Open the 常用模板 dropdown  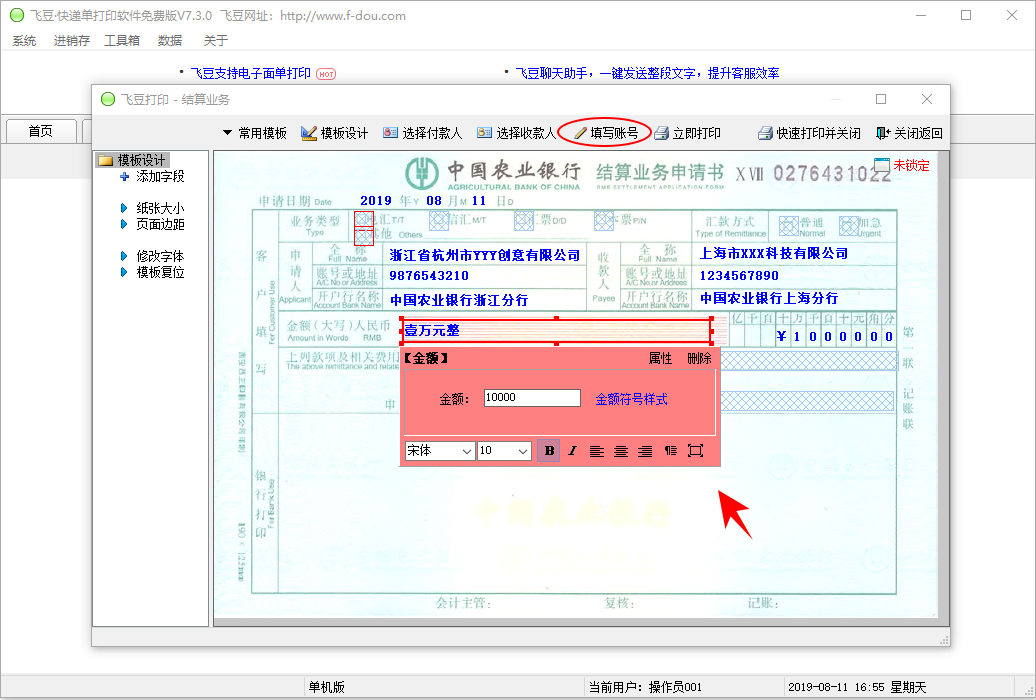[x=254, y=134]
